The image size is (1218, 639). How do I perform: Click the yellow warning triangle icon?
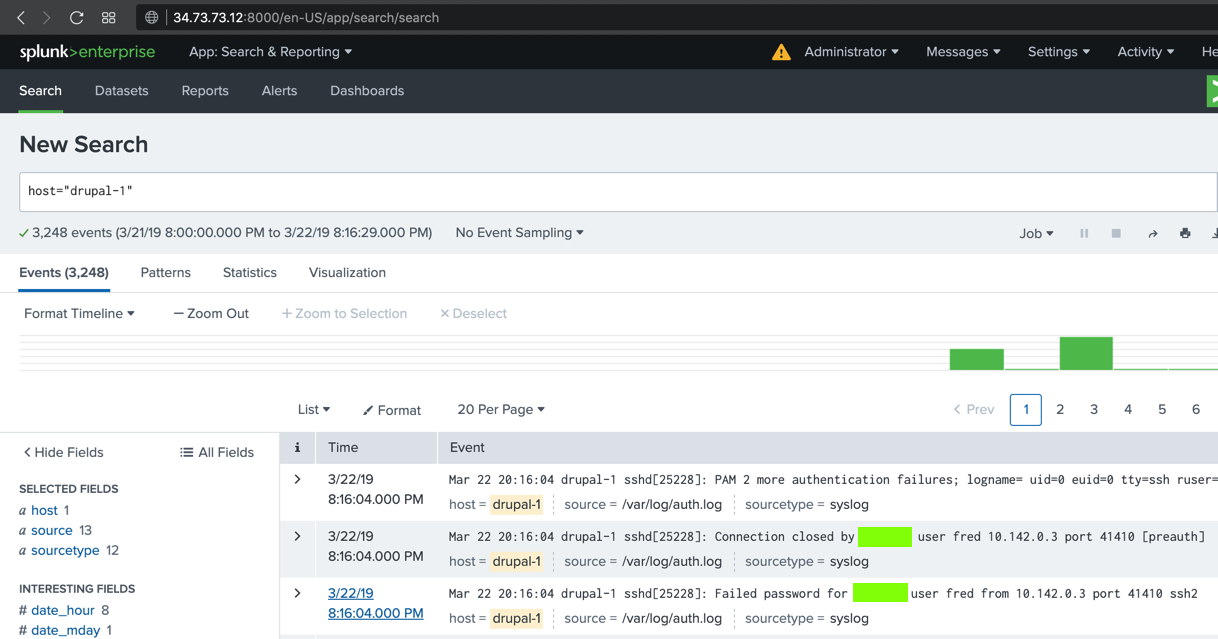(781, 52)
